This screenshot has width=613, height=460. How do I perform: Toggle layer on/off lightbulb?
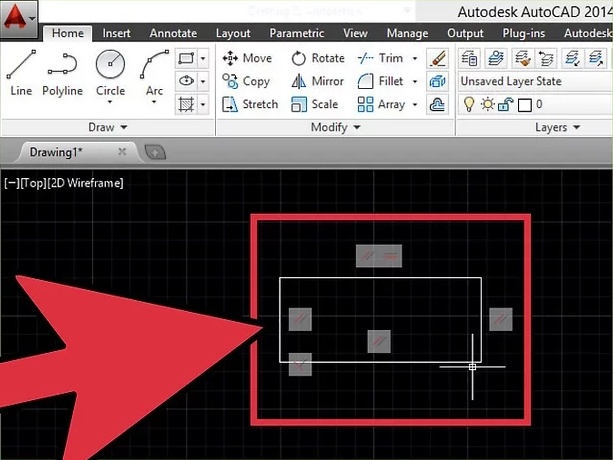click(x=469, y=104)
